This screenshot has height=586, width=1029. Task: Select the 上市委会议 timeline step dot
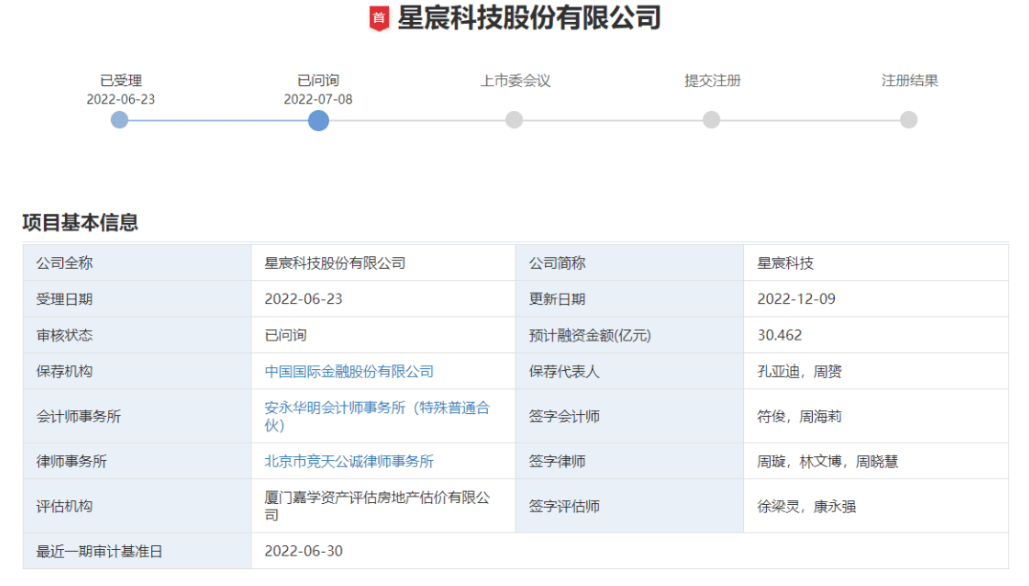pos(514,120)
